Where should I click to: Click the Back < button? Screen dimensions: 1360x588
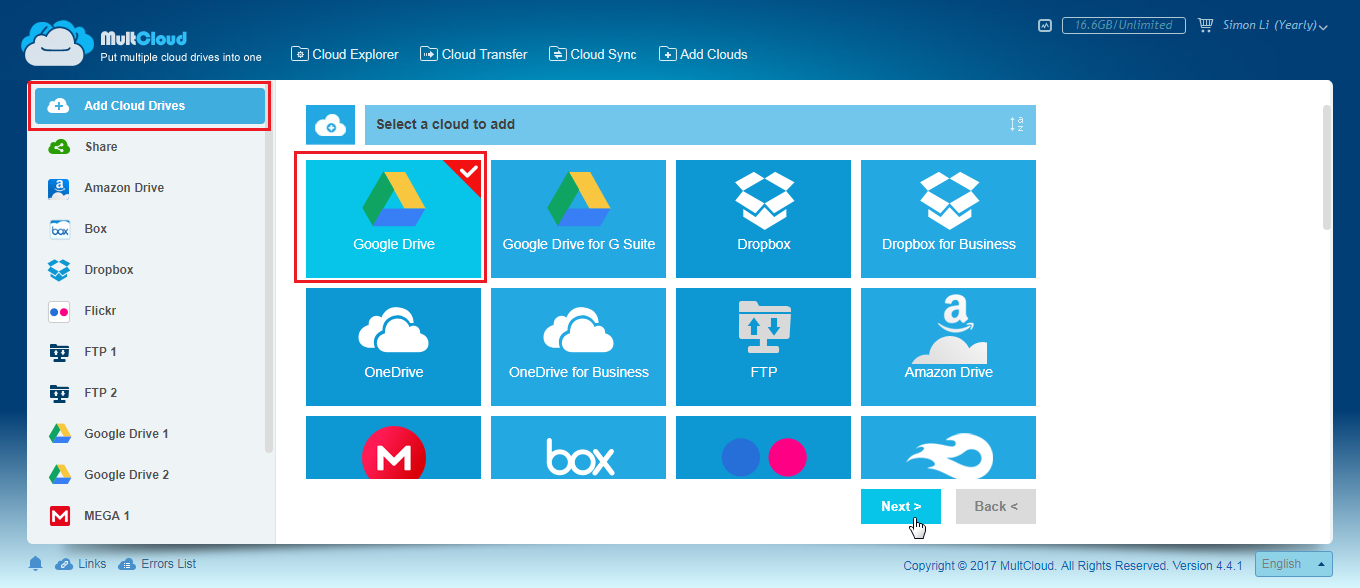click(995, 506)
